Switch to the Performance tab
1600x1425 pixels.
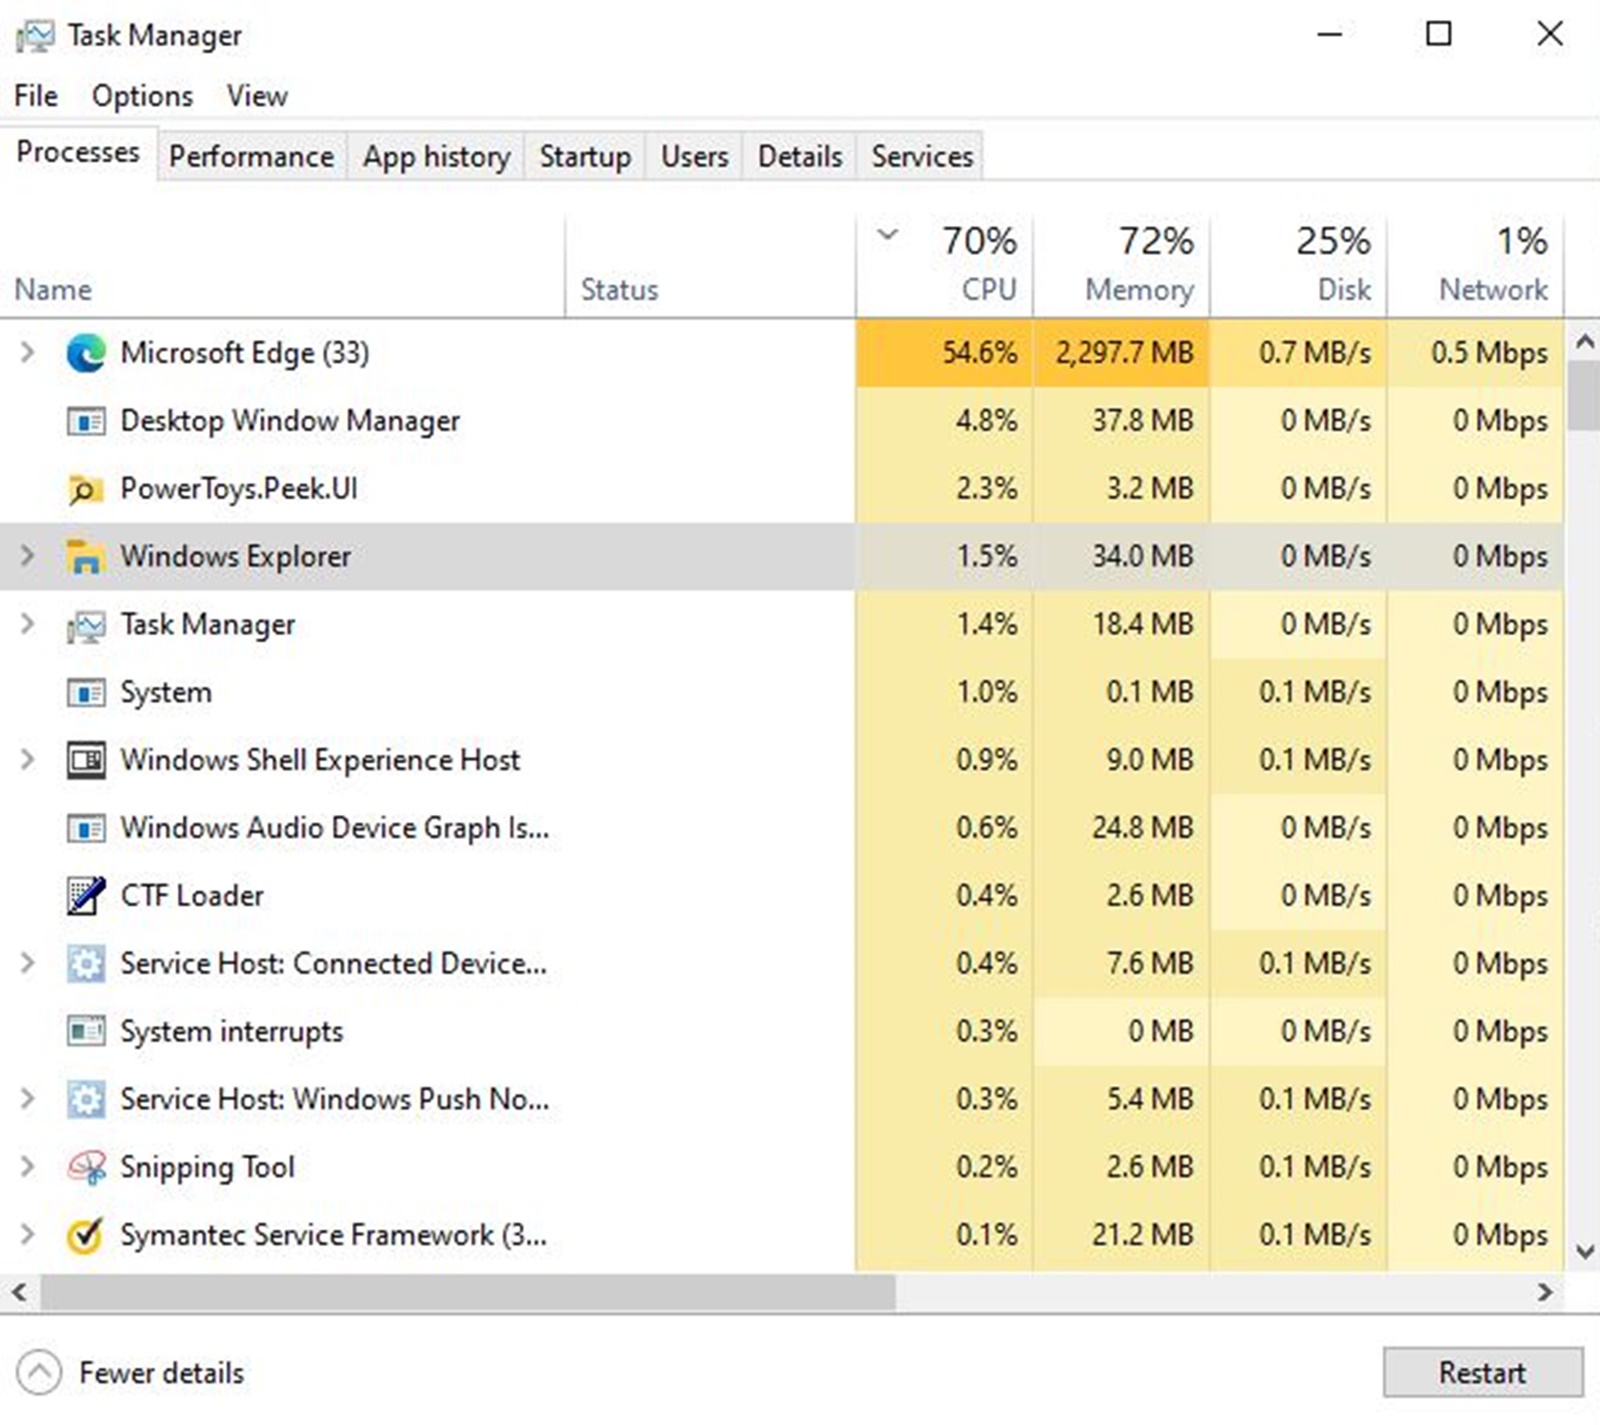[x=251, y=156]
